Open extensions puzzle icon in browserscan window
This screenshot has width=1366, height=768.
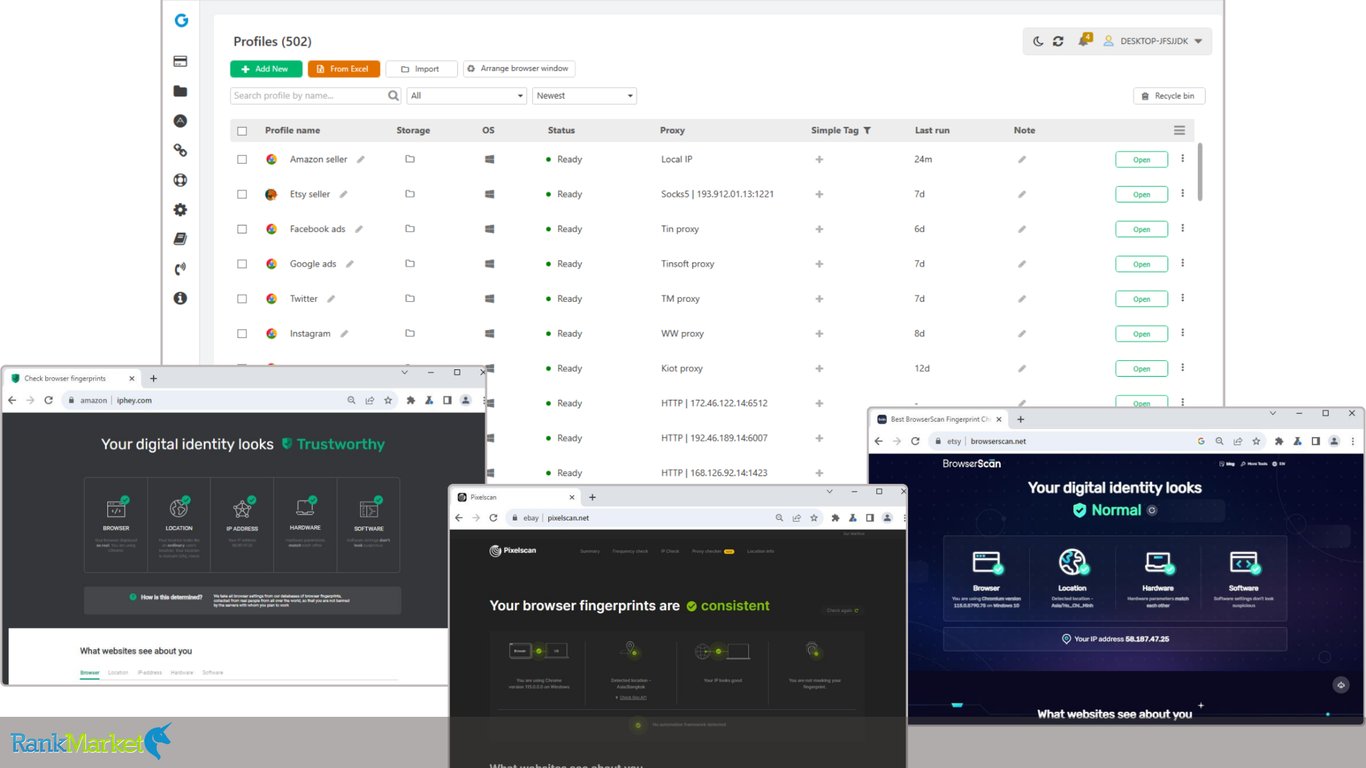click(x=1279, y=441)
